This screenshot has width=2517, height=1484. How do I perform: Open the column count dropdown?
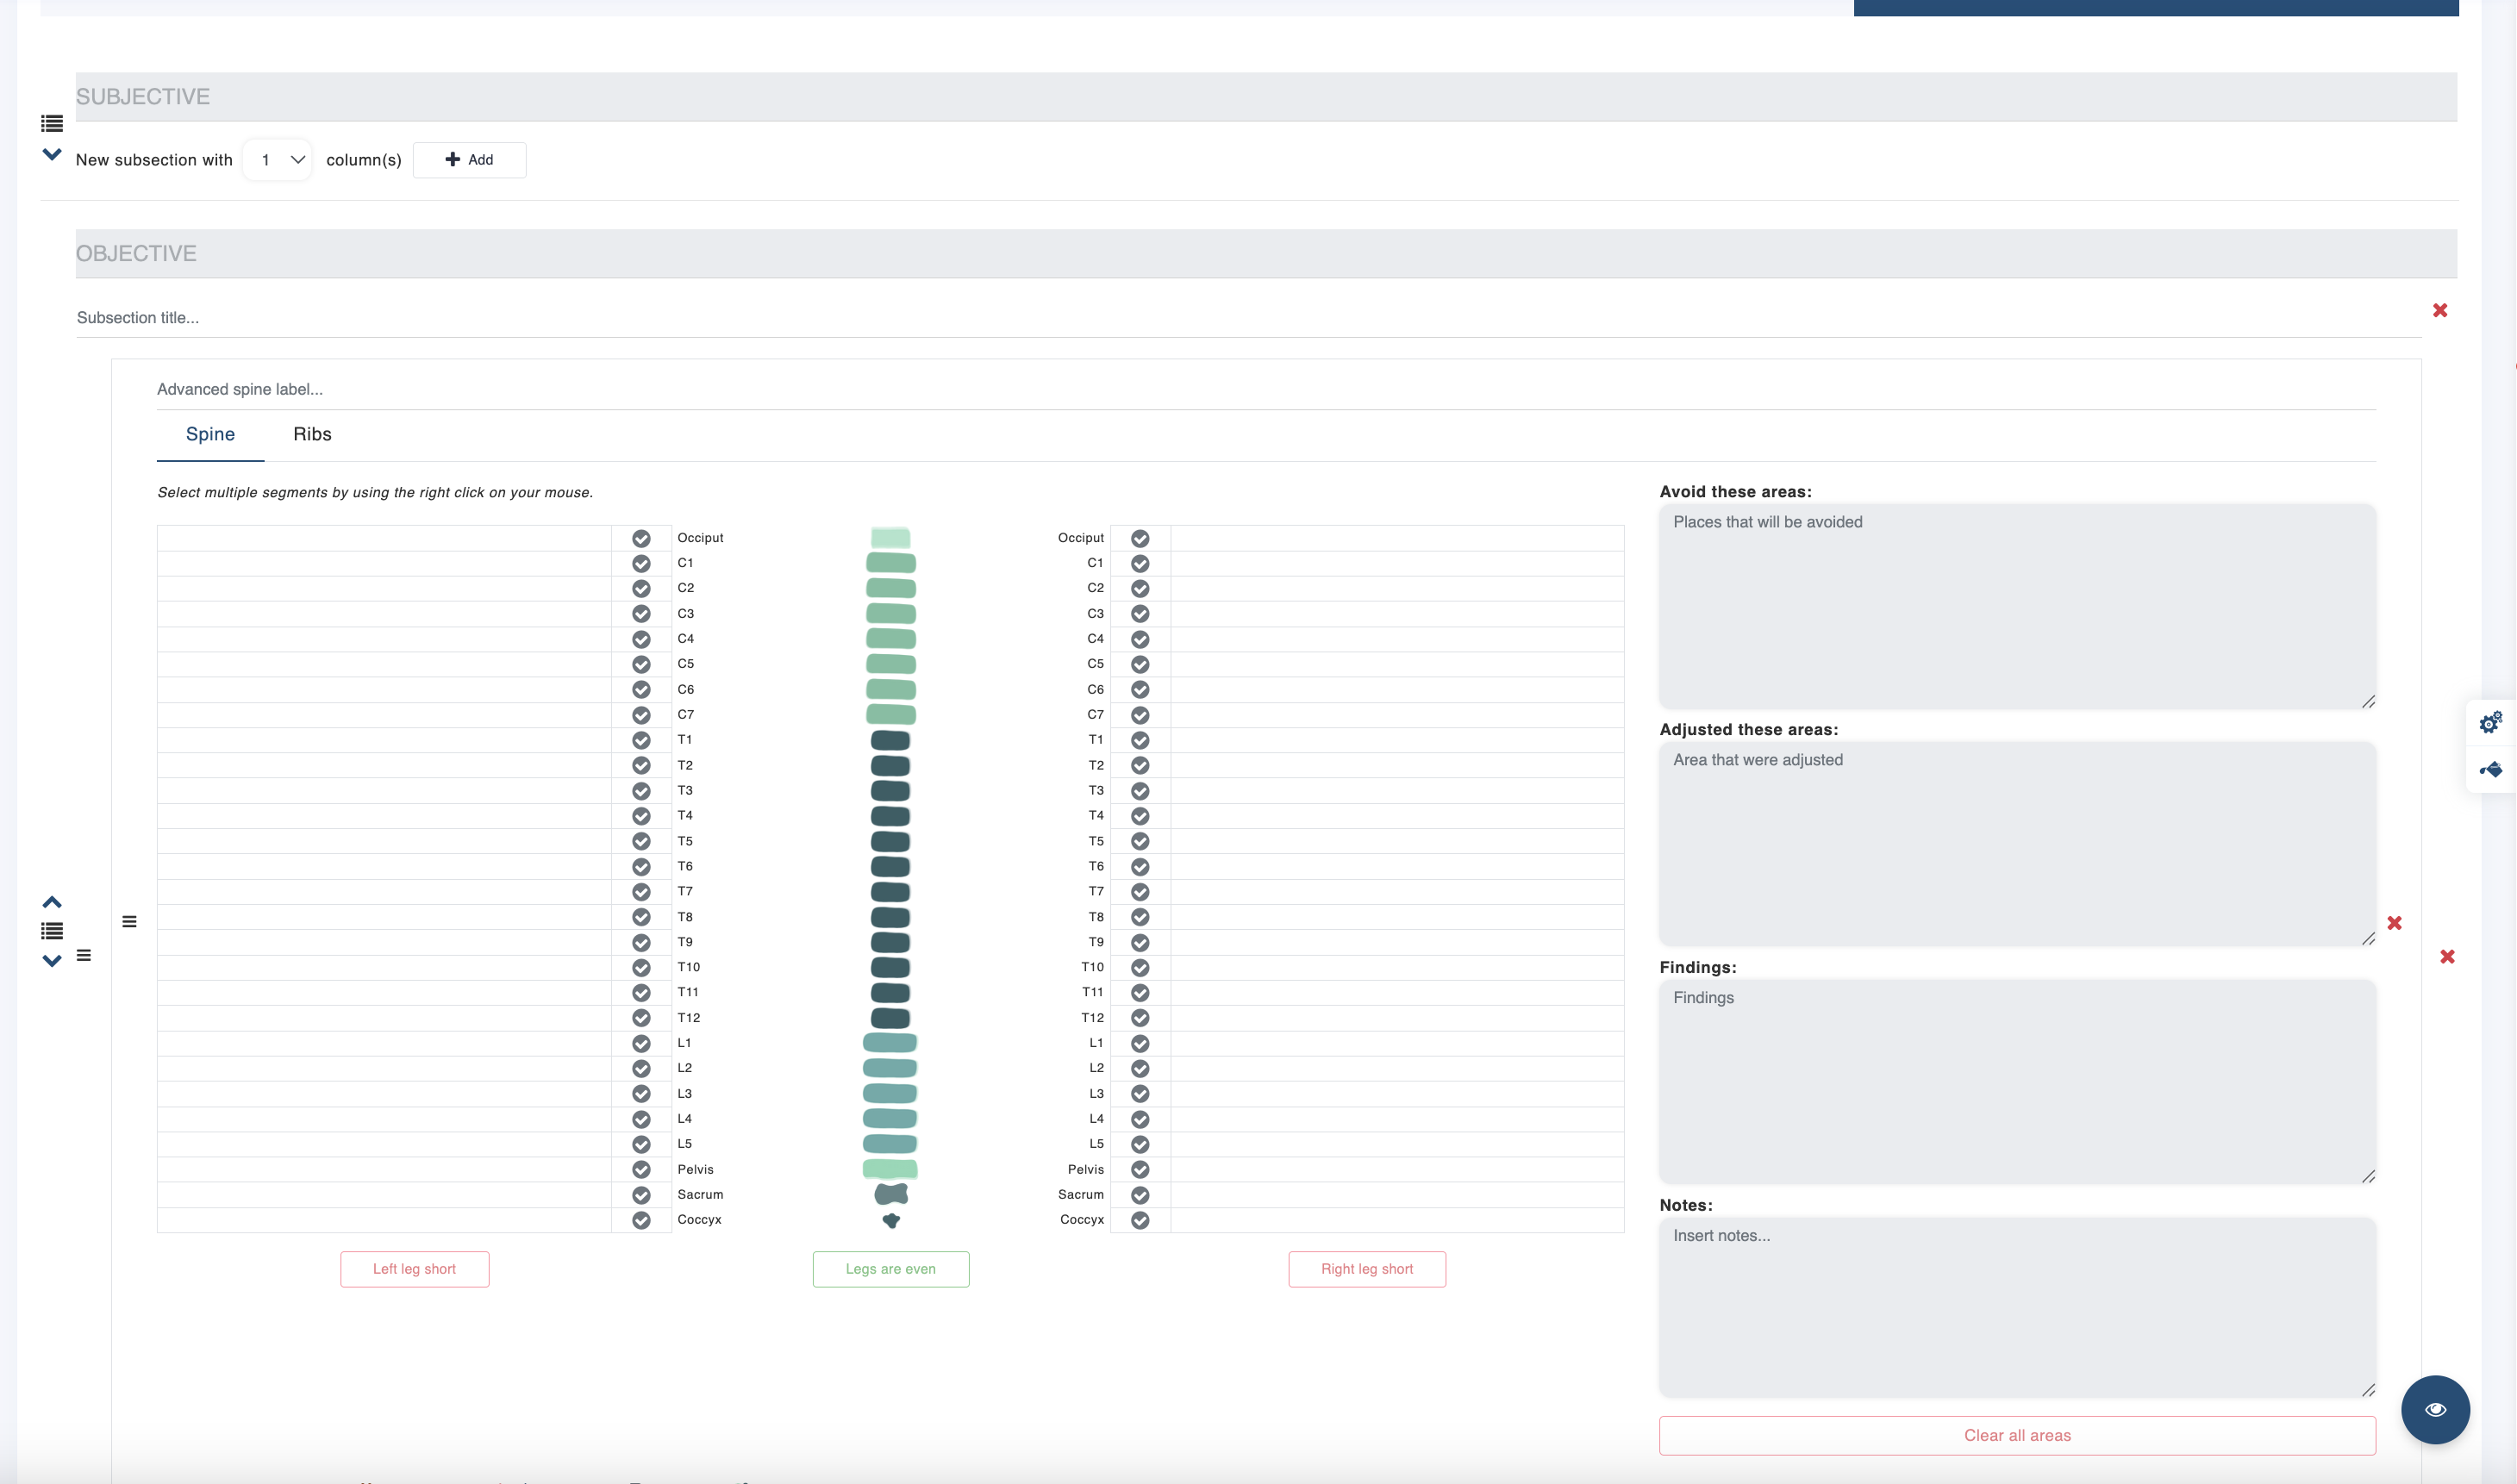(x=278, y=160)
